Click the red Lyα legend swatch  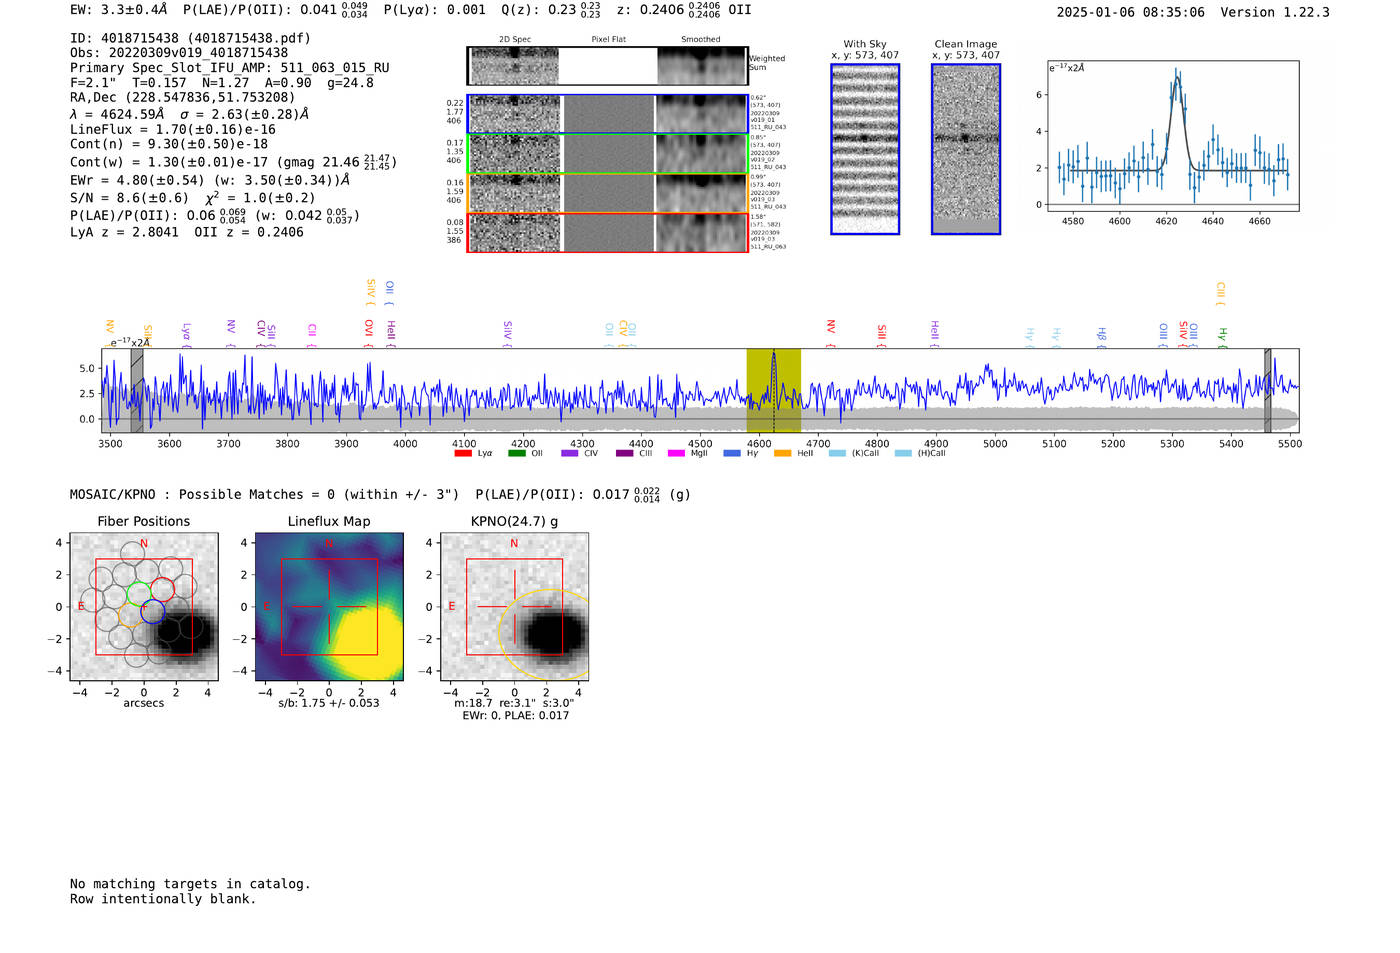(463, 453)
